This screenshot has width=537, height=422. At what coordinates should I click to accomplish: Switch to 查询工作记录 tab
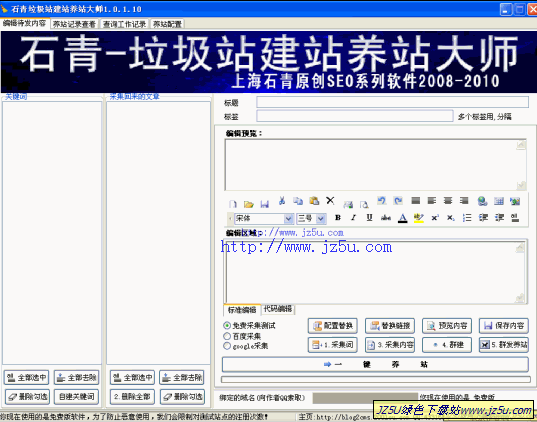coord(124,24)
